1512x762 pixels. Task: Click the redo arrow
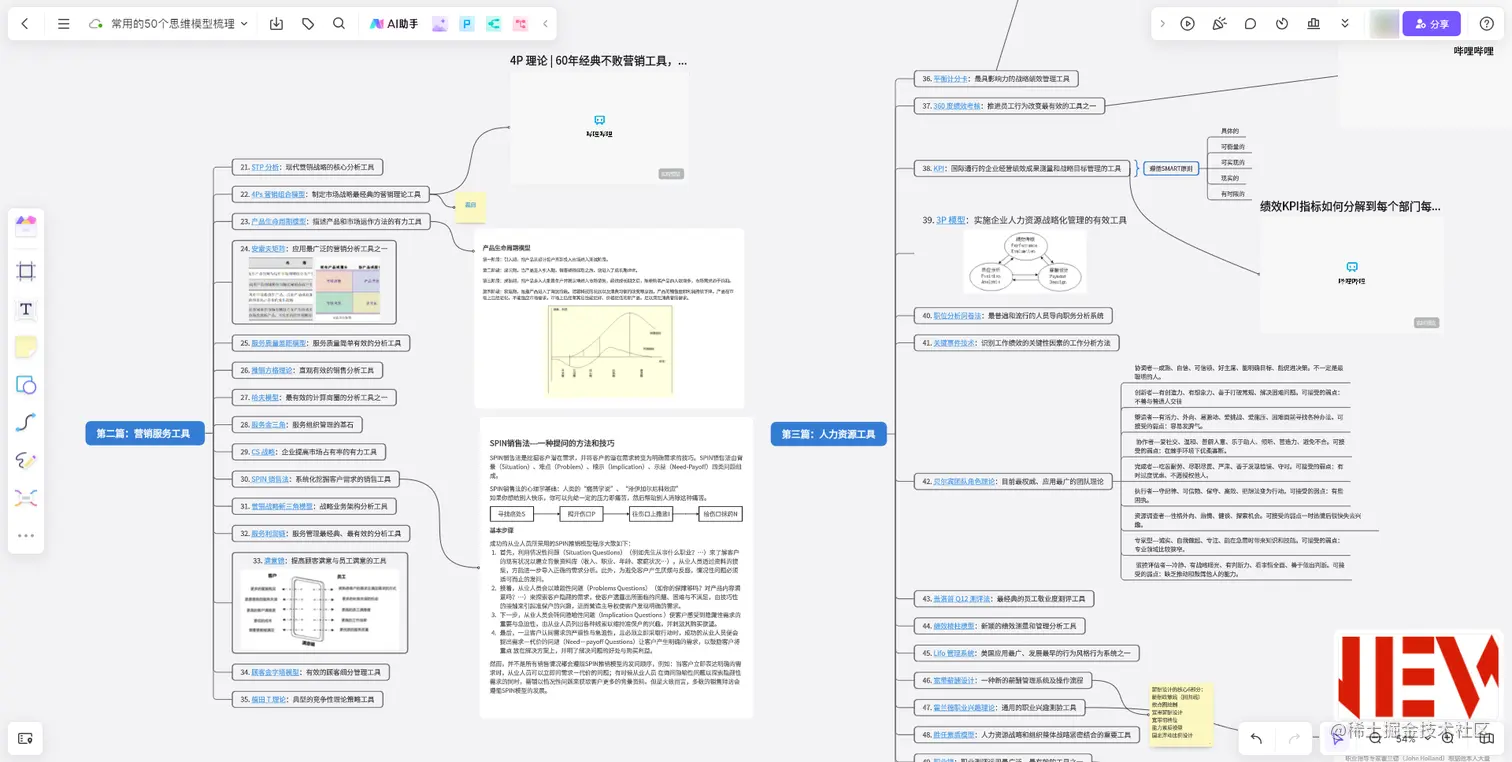coord(1294,738)
